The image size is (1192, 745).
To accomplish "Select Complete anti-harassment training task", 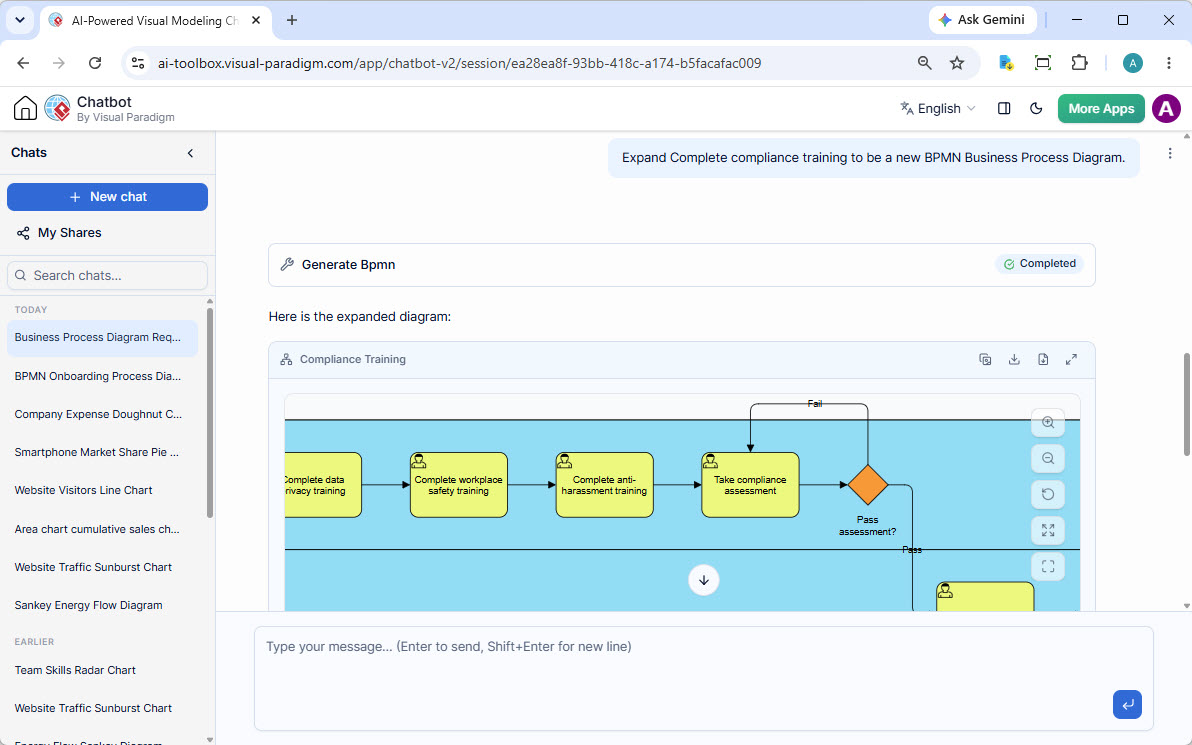I will (x=604, y=485).
